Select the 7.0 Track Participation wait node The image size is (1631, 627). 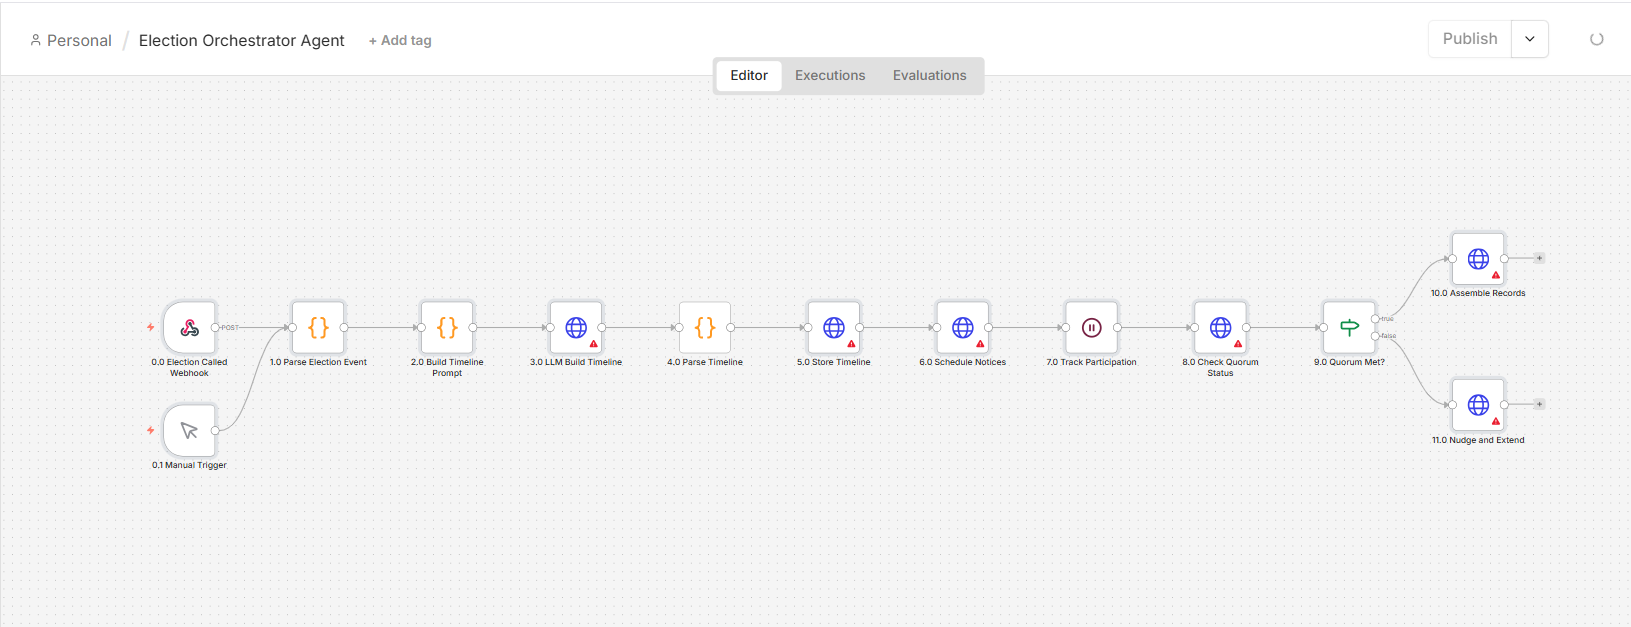[1092, 328]
